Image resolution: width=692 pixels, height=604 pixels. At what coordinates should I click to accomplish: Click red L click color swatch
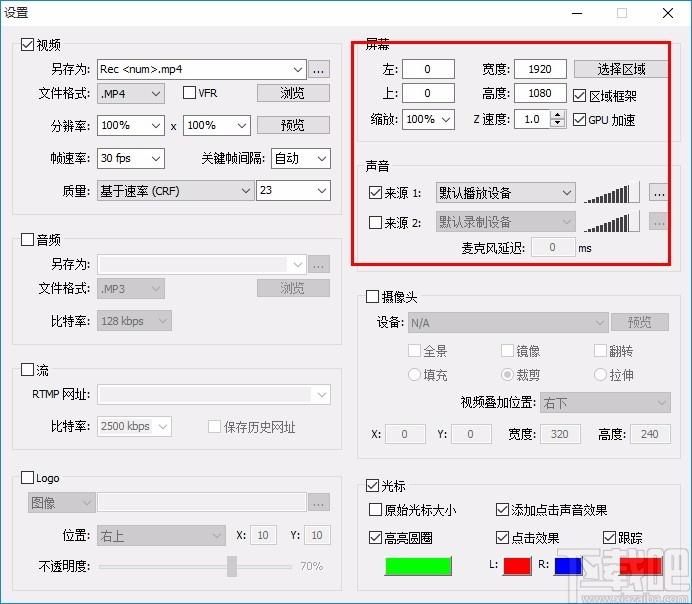click(517, 566)
